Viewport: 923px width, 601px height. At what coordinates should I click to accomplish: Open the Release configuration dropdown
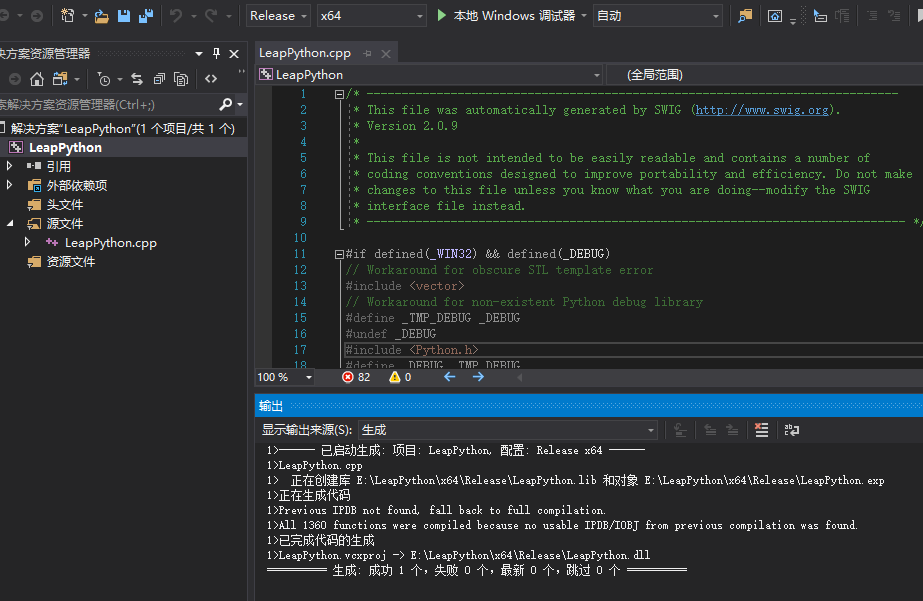pos(278,15)
